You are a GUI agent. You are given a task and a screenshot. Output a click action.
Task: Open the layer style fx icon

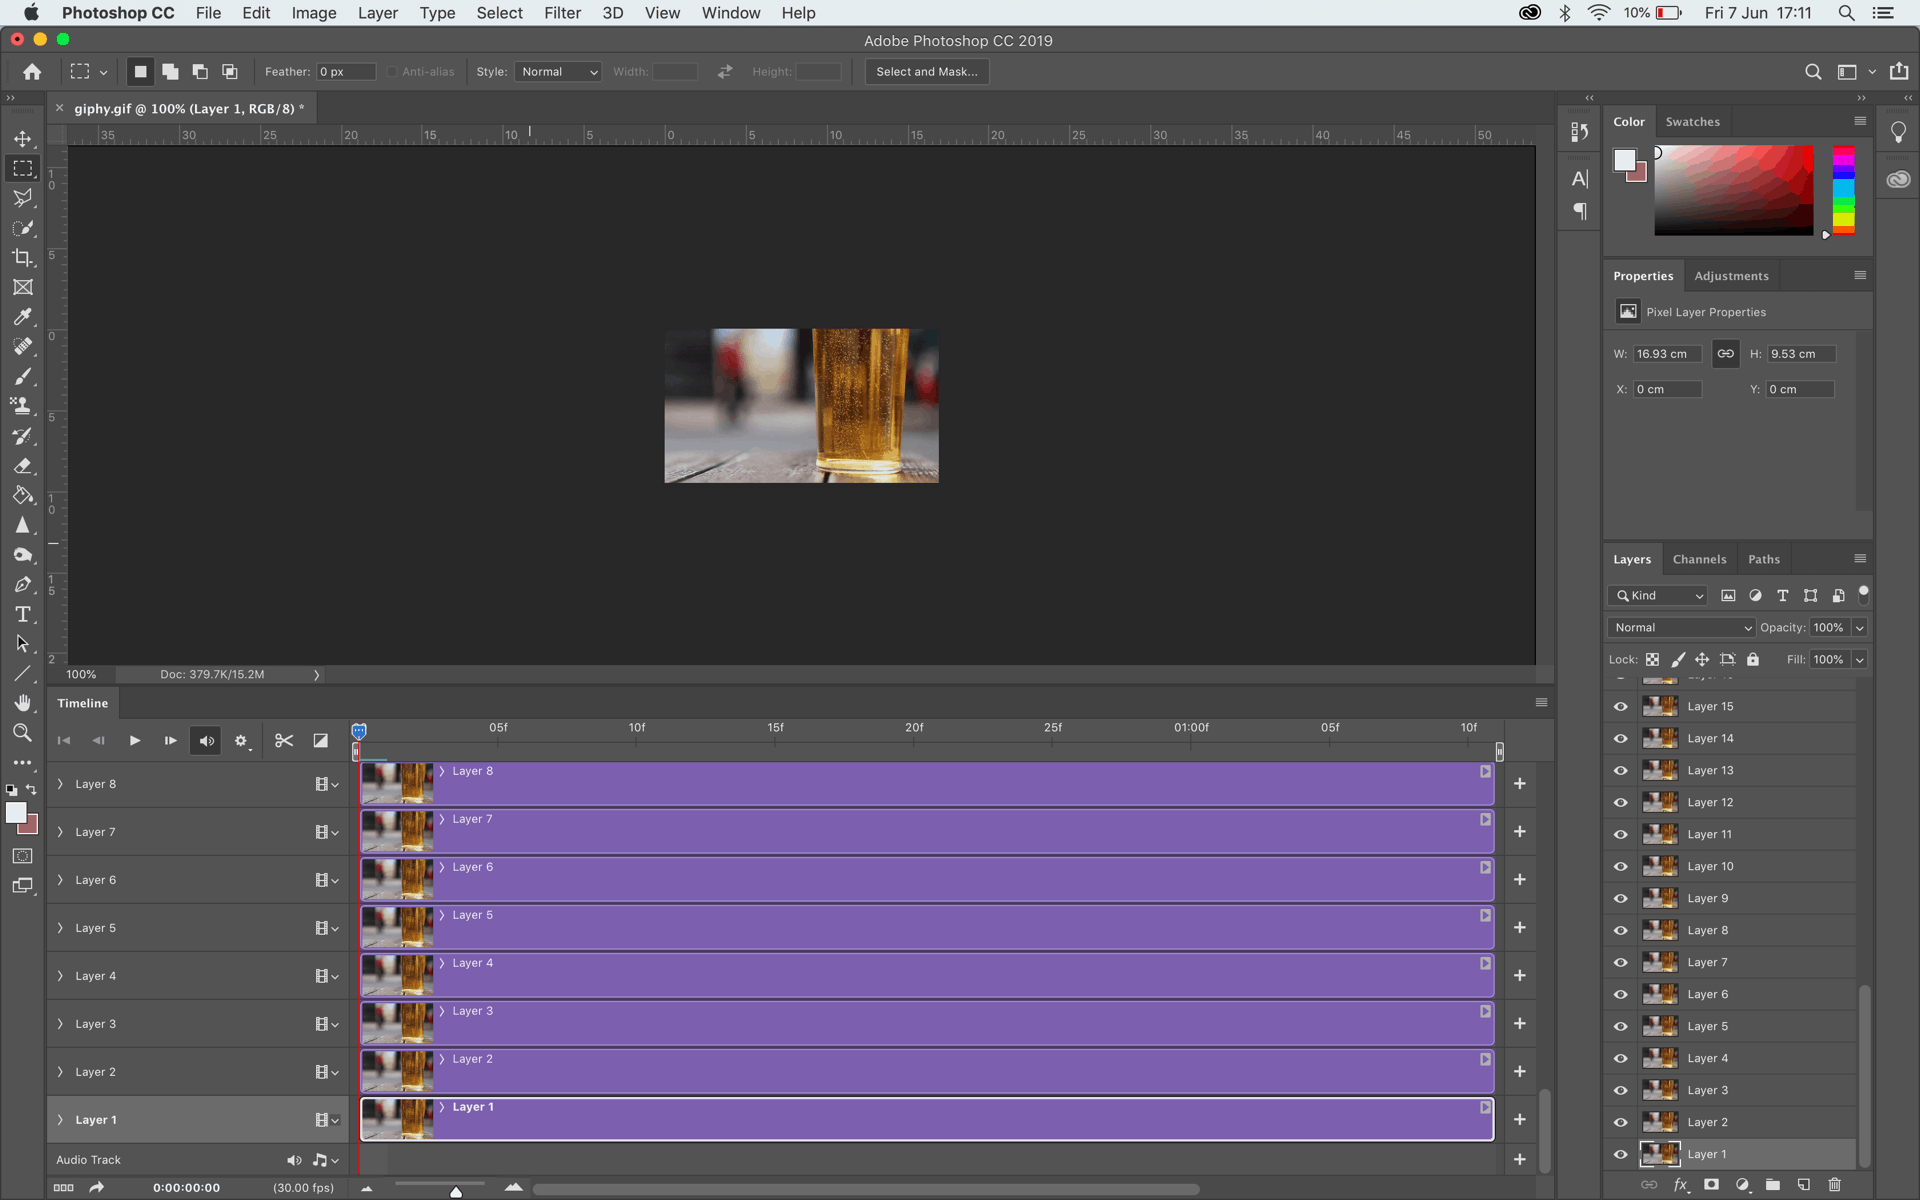coord(1681,1185)
